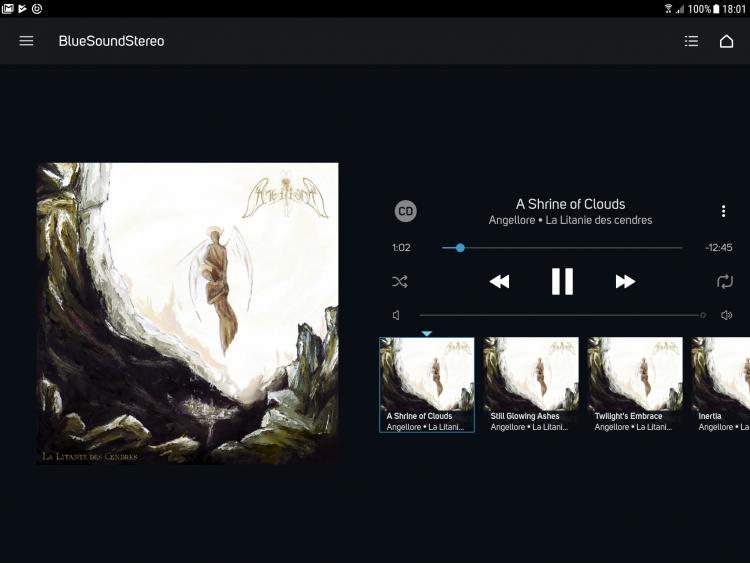This screenshot has width=750, height=563.
Task: Click Angellore • La Litanie des cendres subtitle
Action: point(570,220)
